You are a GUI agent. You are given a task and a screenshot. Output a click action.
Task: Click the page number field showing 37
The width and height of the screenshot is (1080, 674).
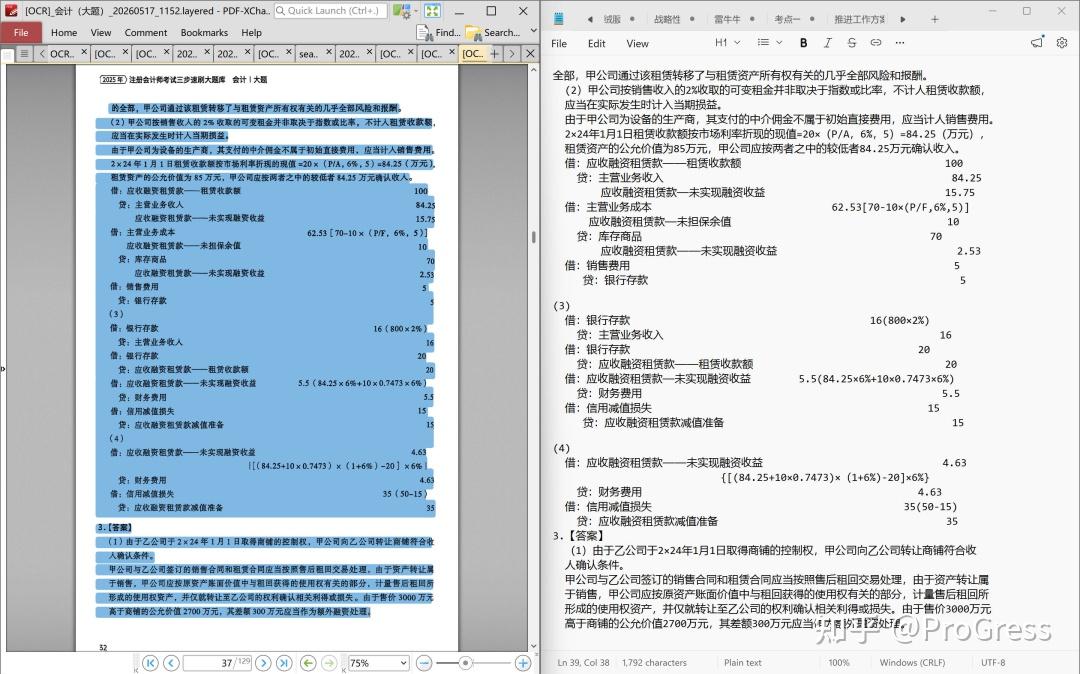click(217, 663)
